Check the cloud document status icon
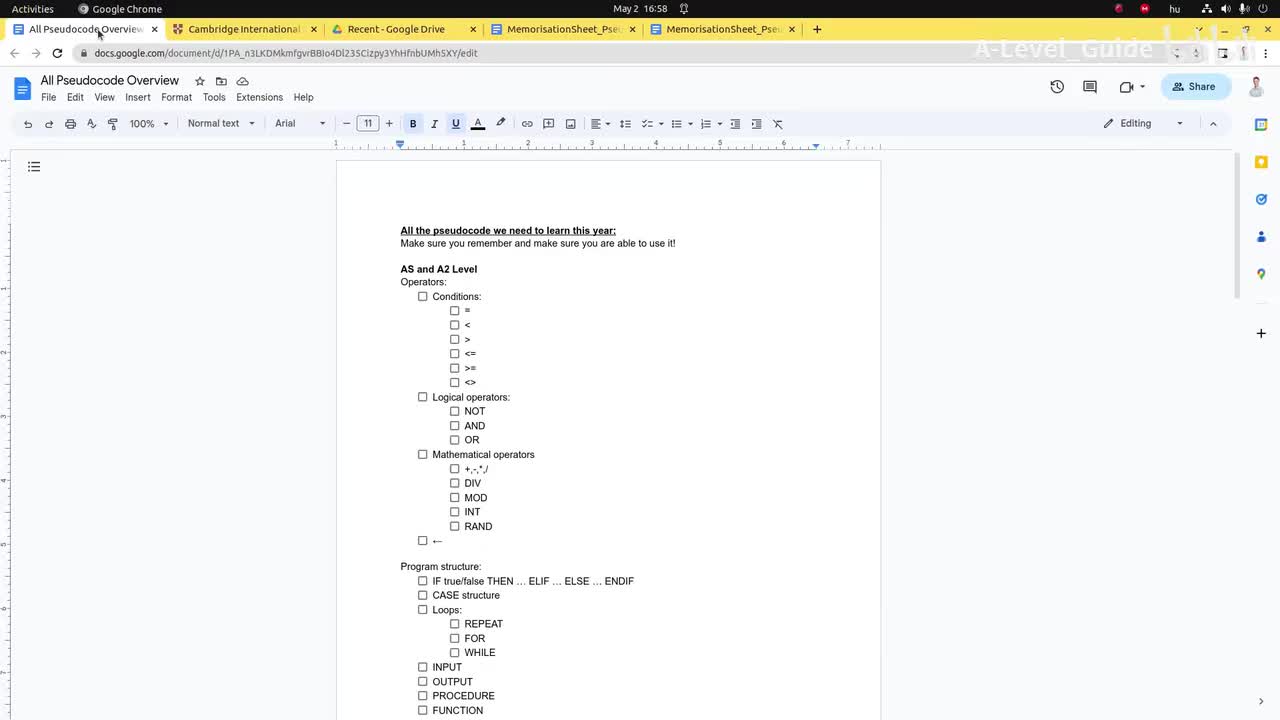The width and height of the screenshot is (1280, 720). [242, 81]
